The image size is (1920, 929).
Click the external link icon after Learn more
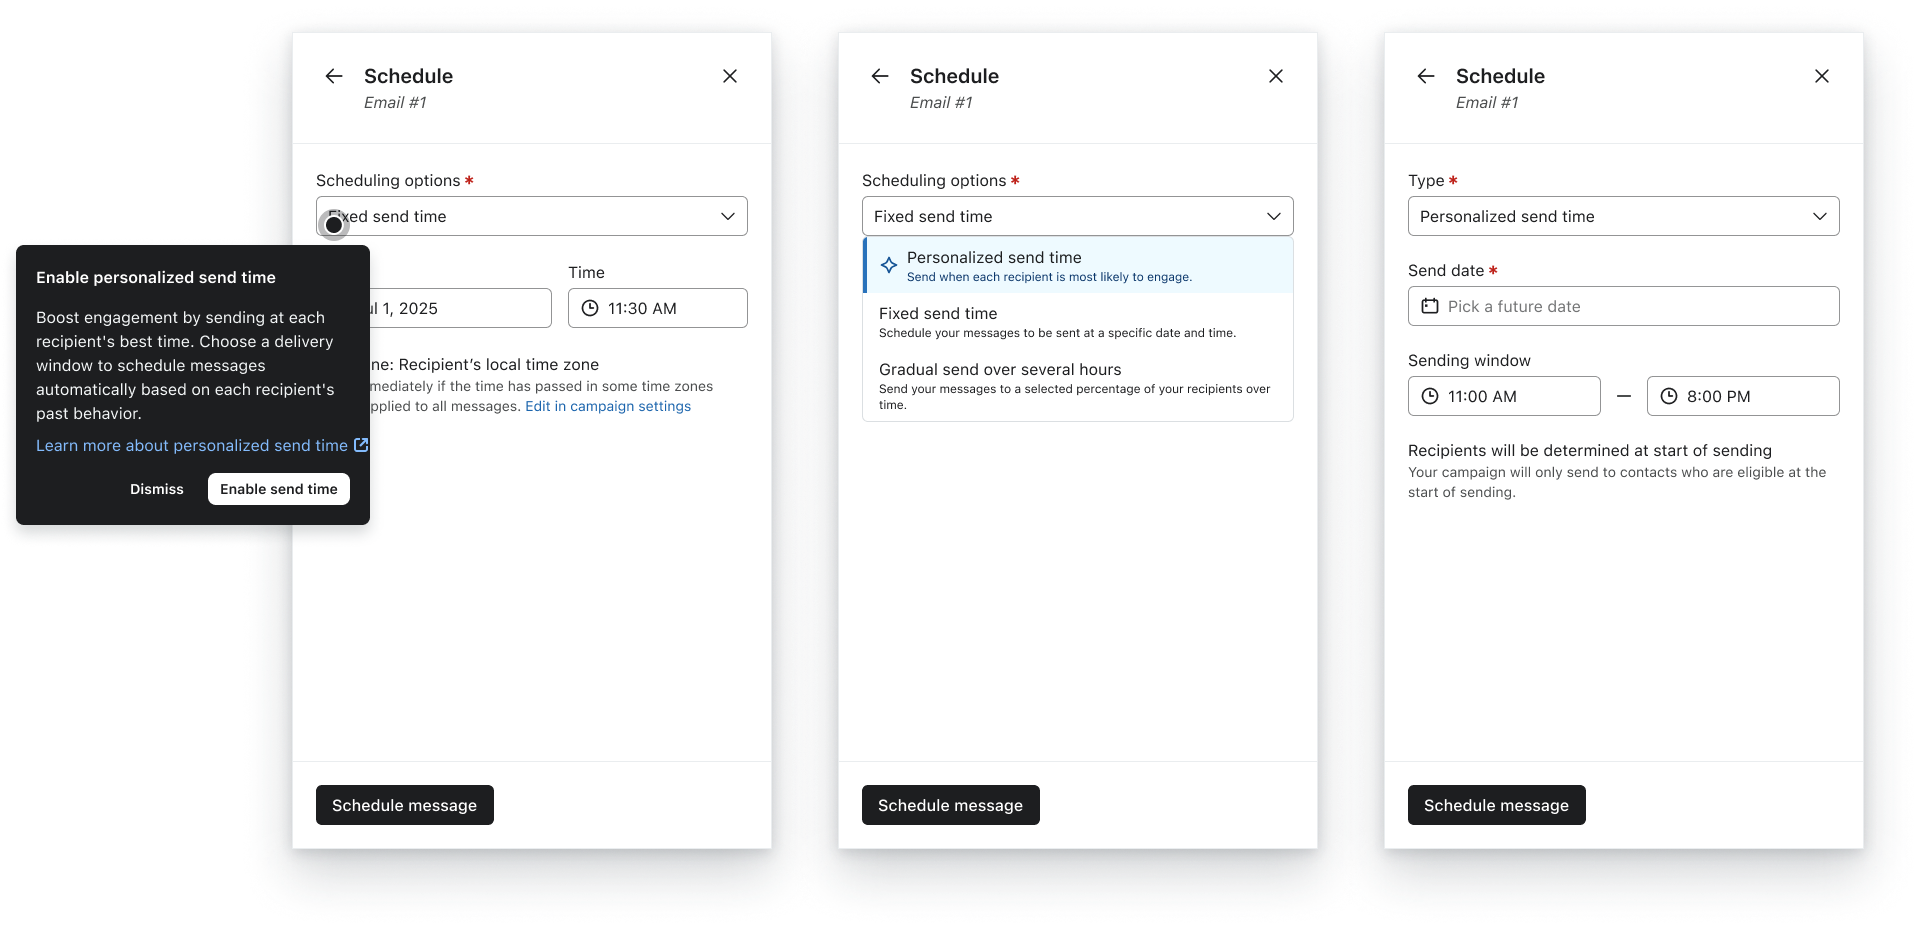(361, 445)
